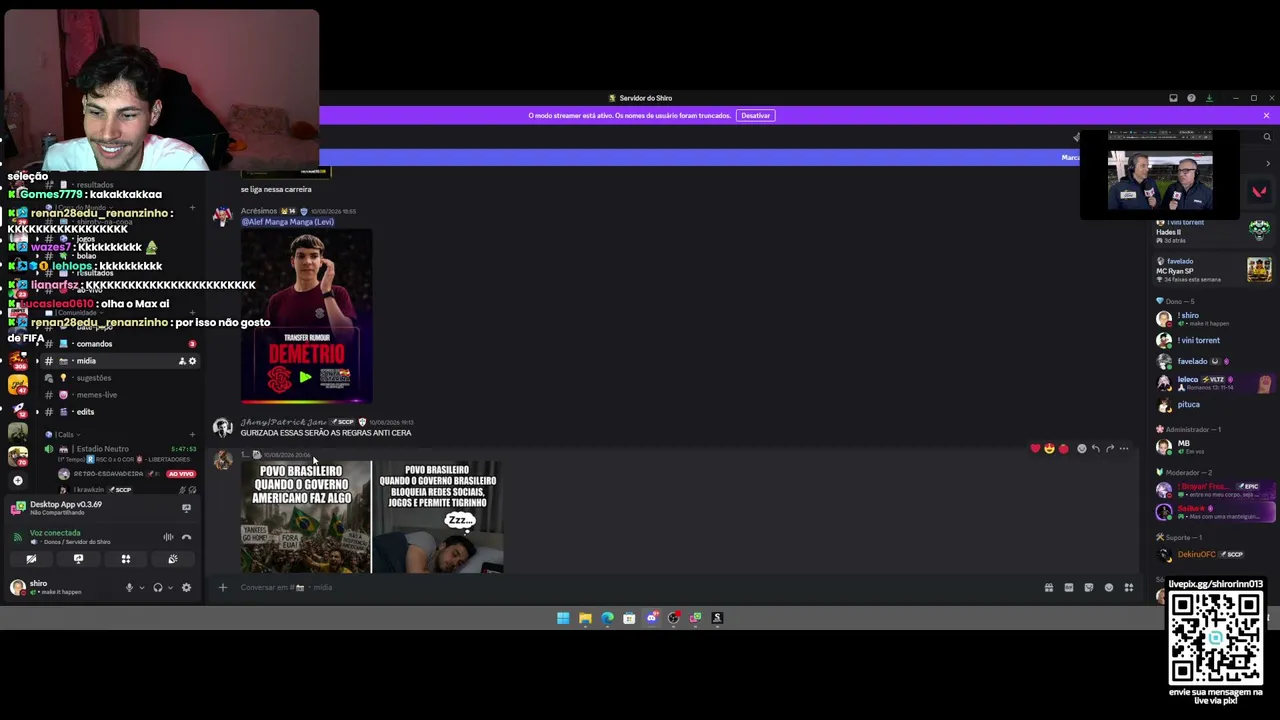This screenshot has width=1280, height=720.
Task: Click the search magnifier icon
Action: point(1267,137)
